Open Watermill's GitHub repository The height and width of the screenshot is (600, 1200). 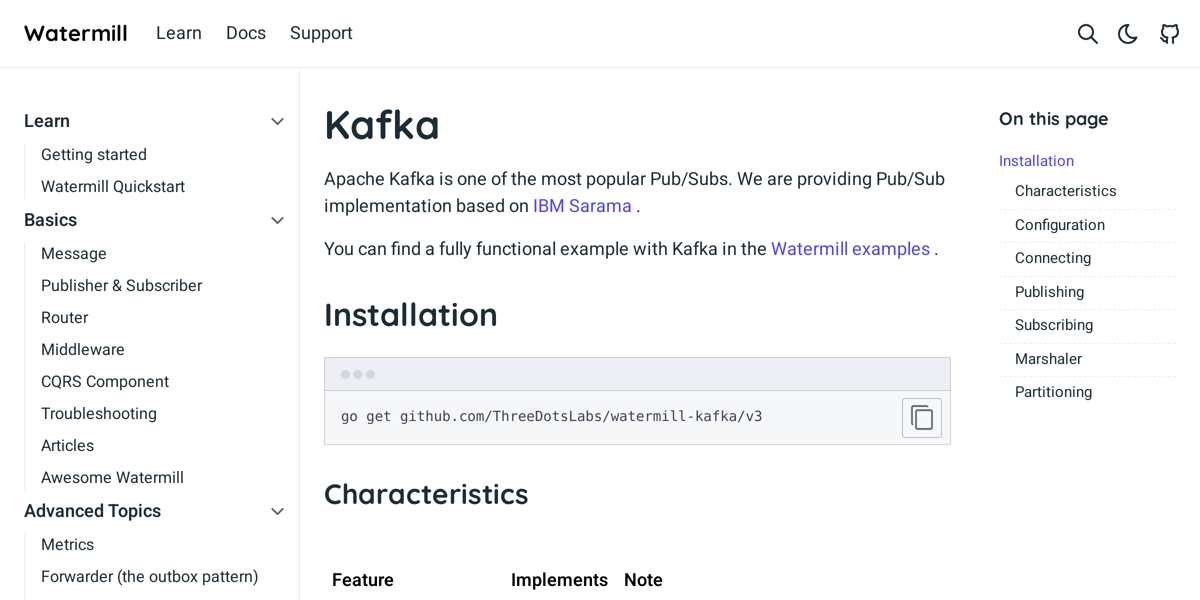[1169, 33]
